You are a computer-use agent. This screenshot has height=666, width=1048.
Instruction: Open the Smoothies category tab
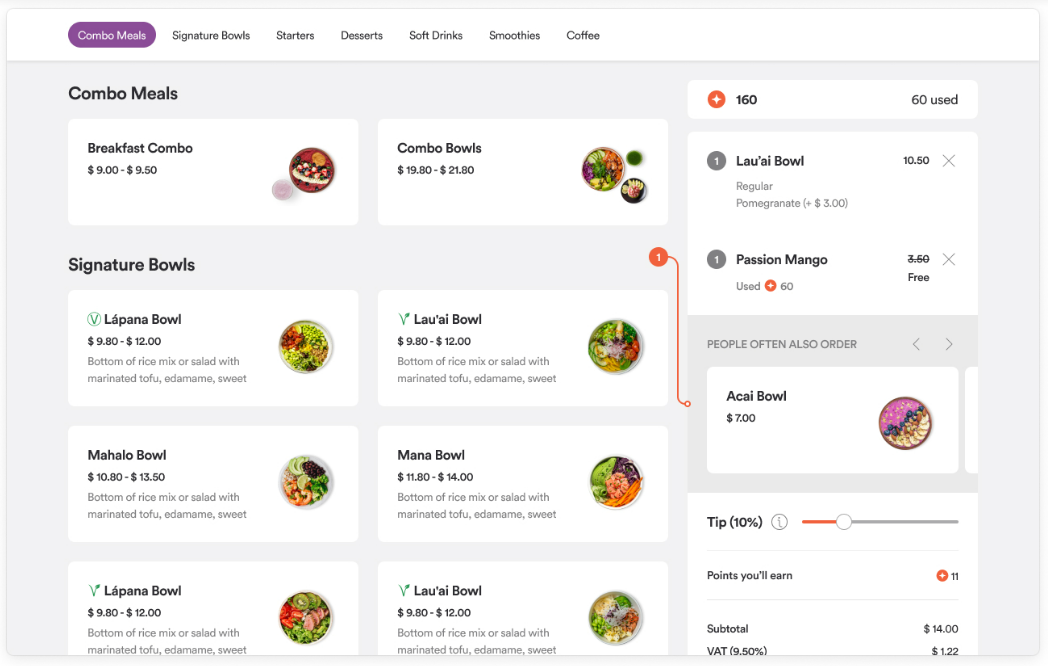tap(515, 35)
